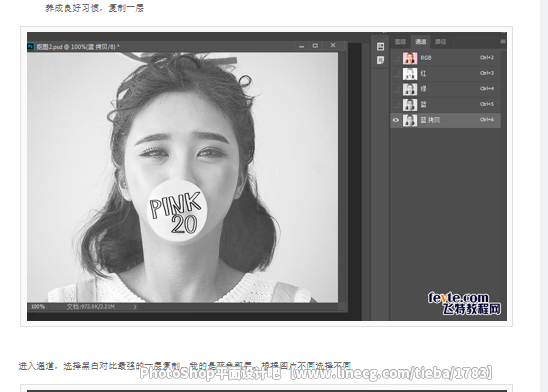Viewport: 548px width, 392px height.
Task: Toggle visibility of the 绿 (Green) channel
Action: (x=396, y=89)
